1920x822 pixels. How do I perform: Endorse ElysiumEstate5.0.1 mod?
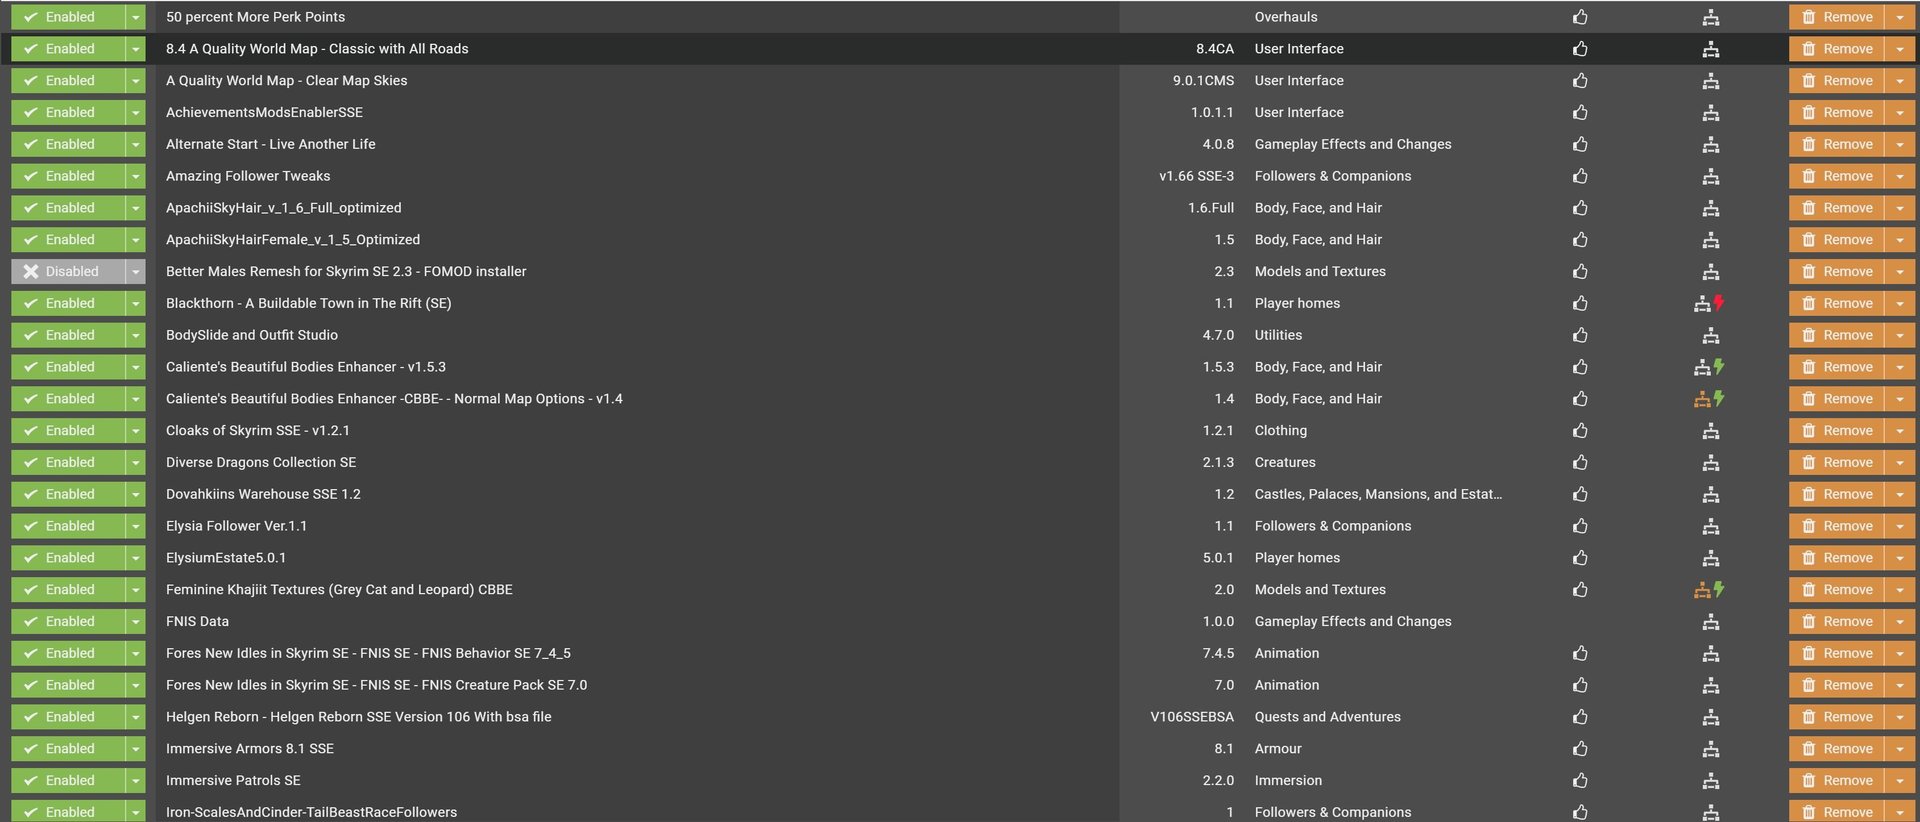coord(1580,558)
